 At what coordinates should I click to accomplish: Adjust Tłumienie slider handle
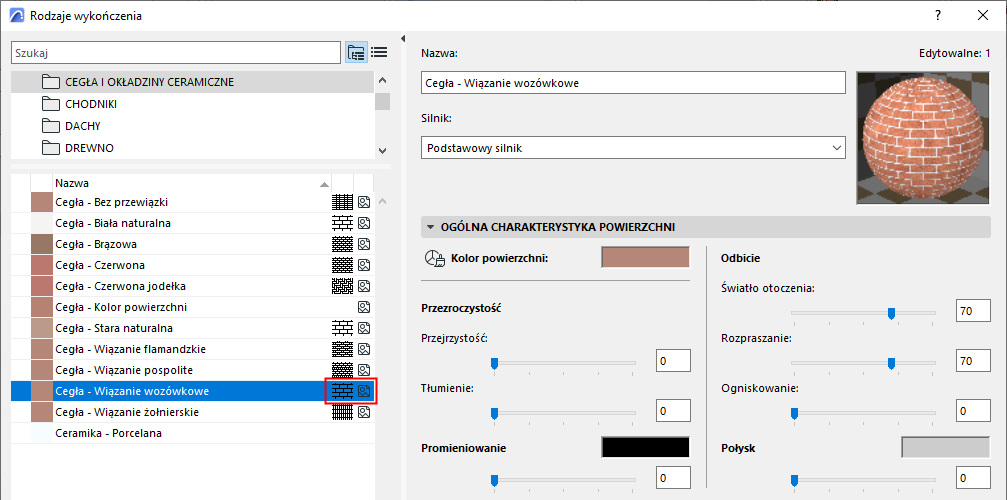click(x=495, y=413)
